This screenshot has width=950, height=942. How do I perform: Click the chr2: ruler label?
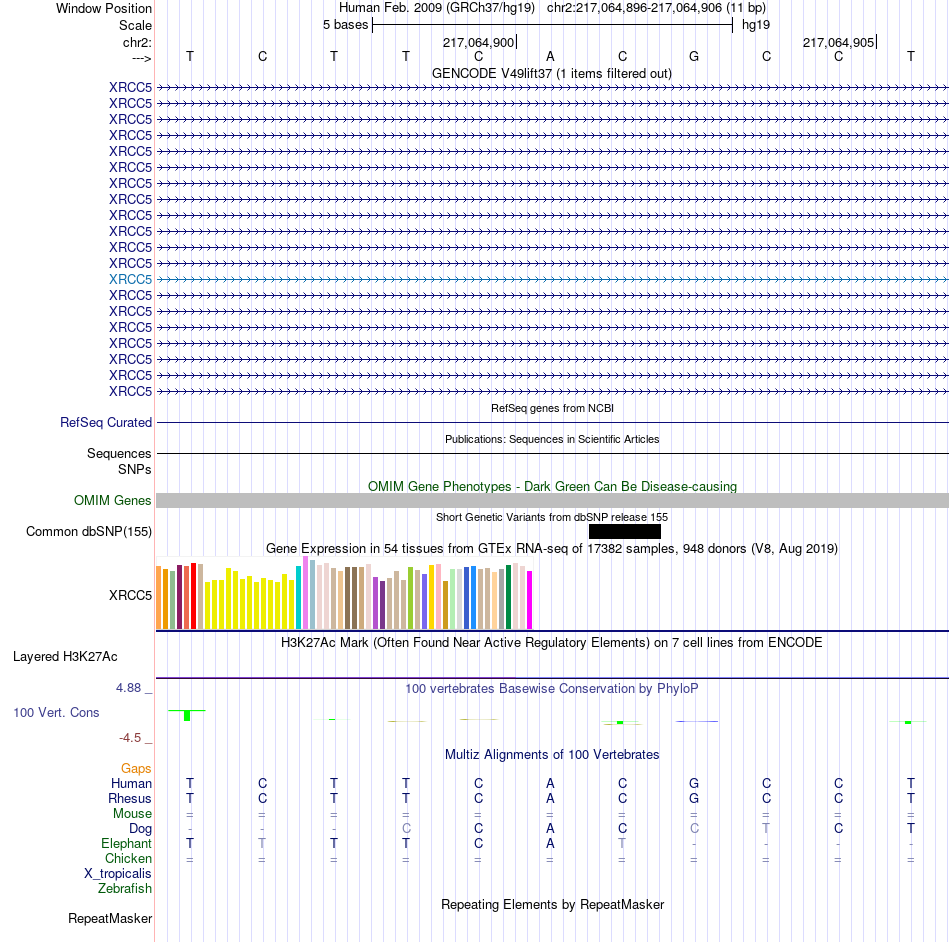(137, 42)
